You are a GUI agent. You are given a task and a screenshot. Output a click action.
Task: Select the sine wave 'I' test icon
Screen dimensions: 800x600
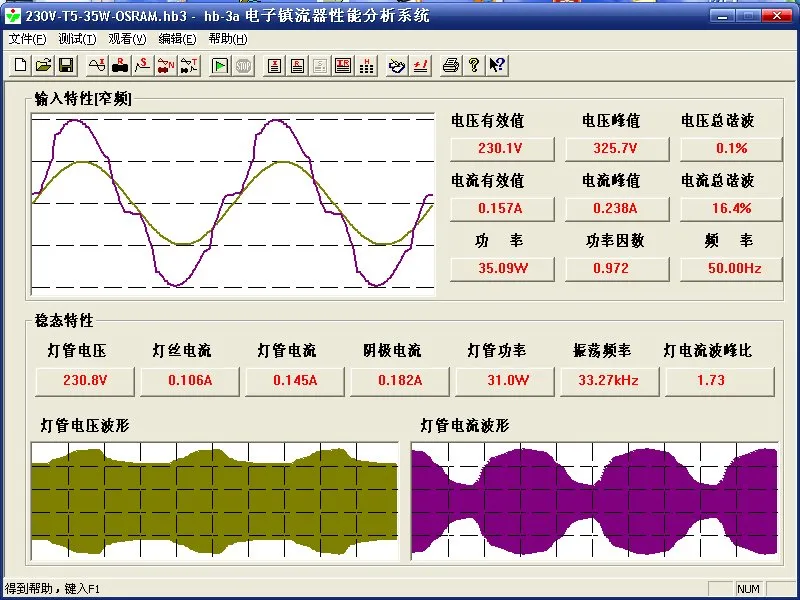click(x=97, y=65)
